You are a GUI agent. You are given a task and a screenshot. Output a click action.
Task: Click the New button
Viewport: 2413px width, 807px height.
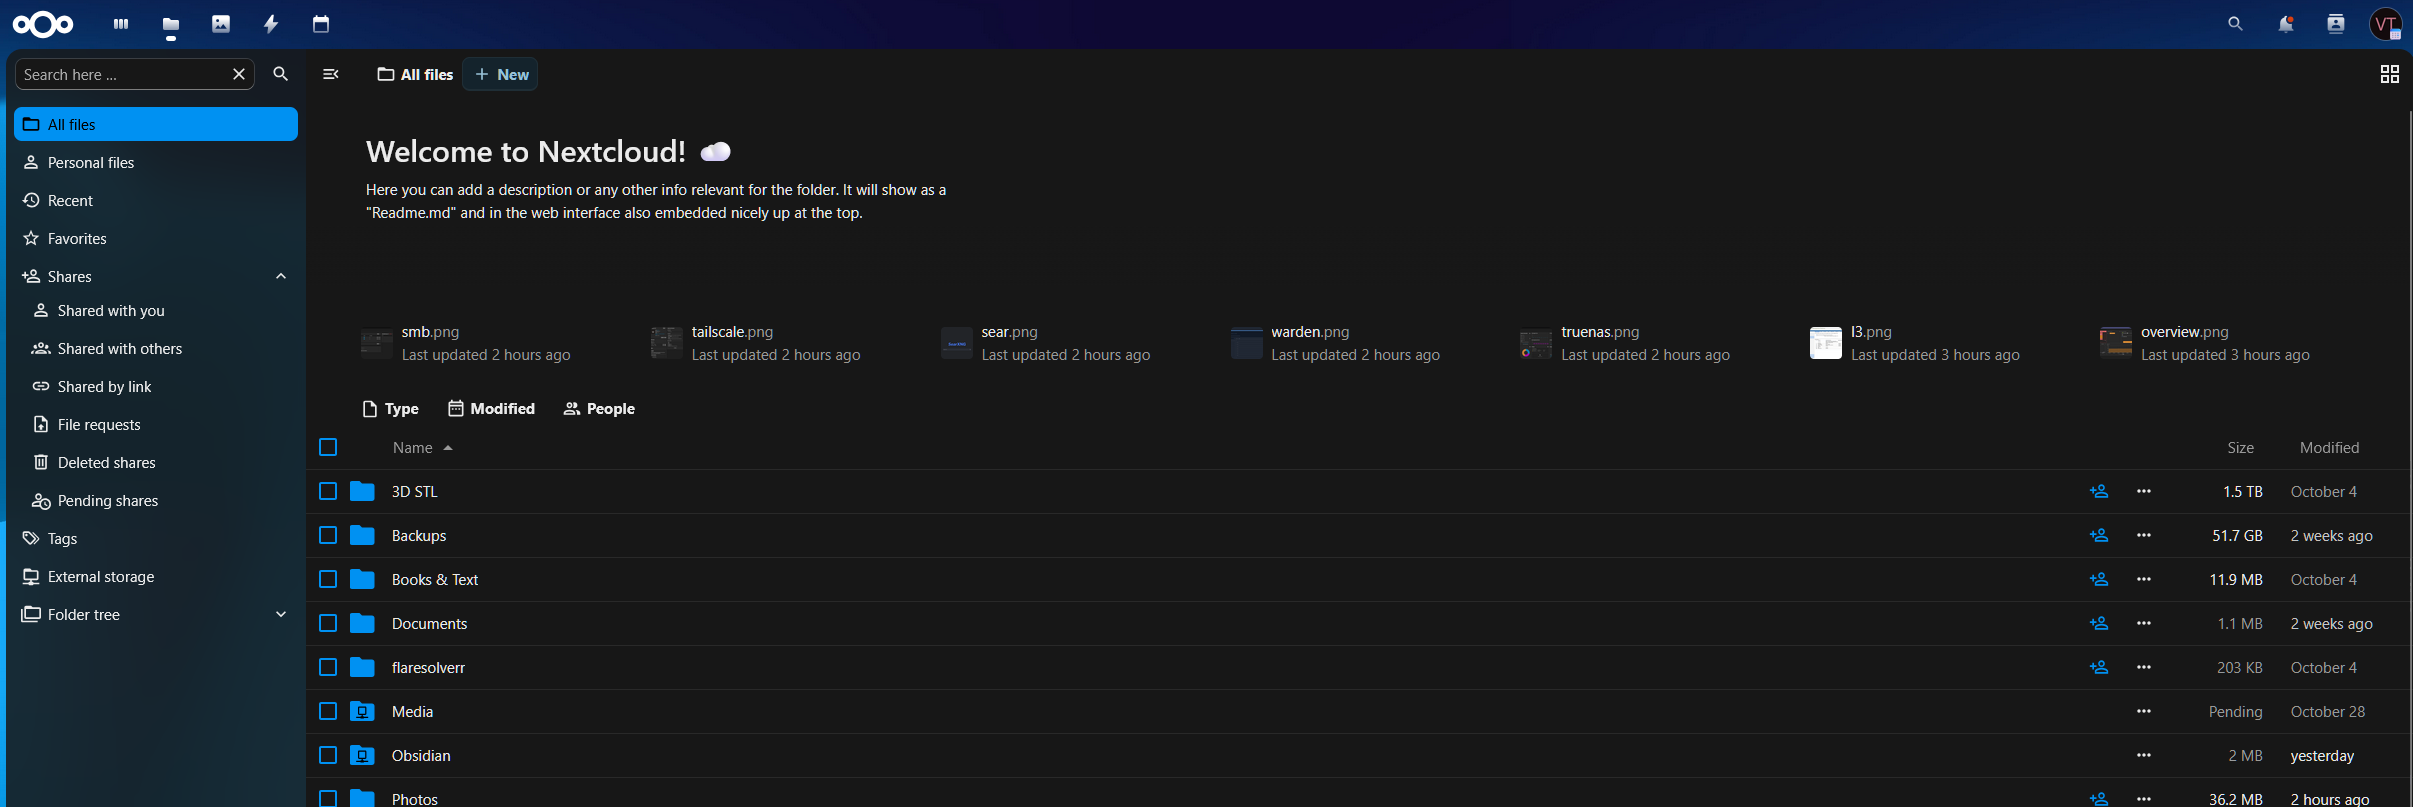tap(501, 75)
